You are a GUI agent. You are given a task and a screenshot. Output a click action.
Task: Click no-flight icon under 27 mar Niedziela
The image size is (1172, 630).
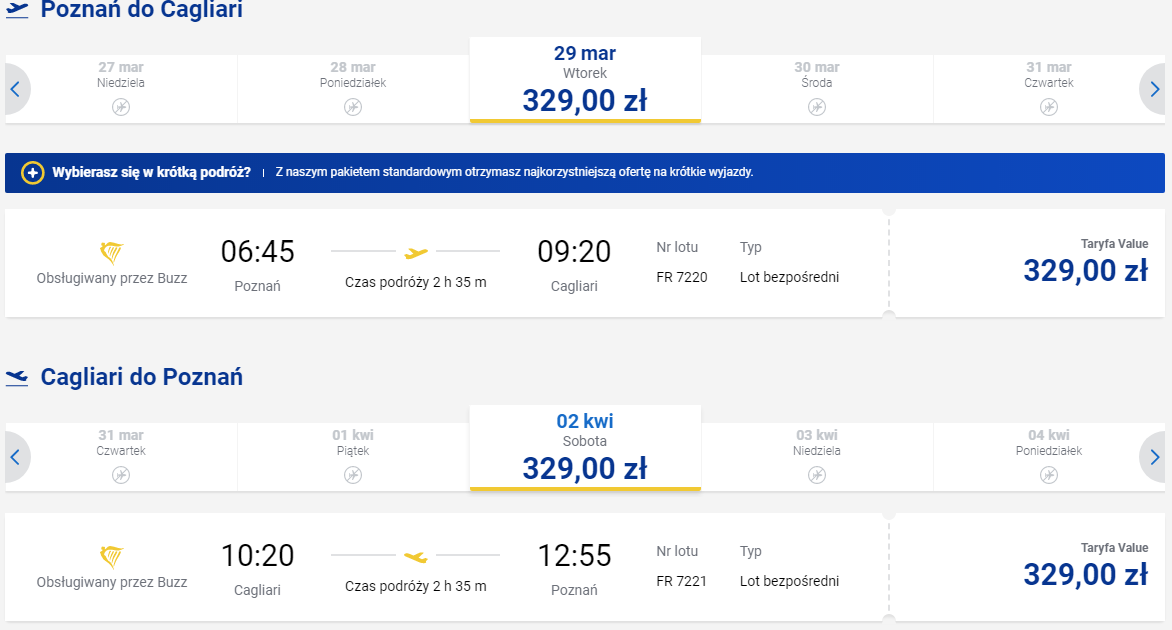(121, 107)
